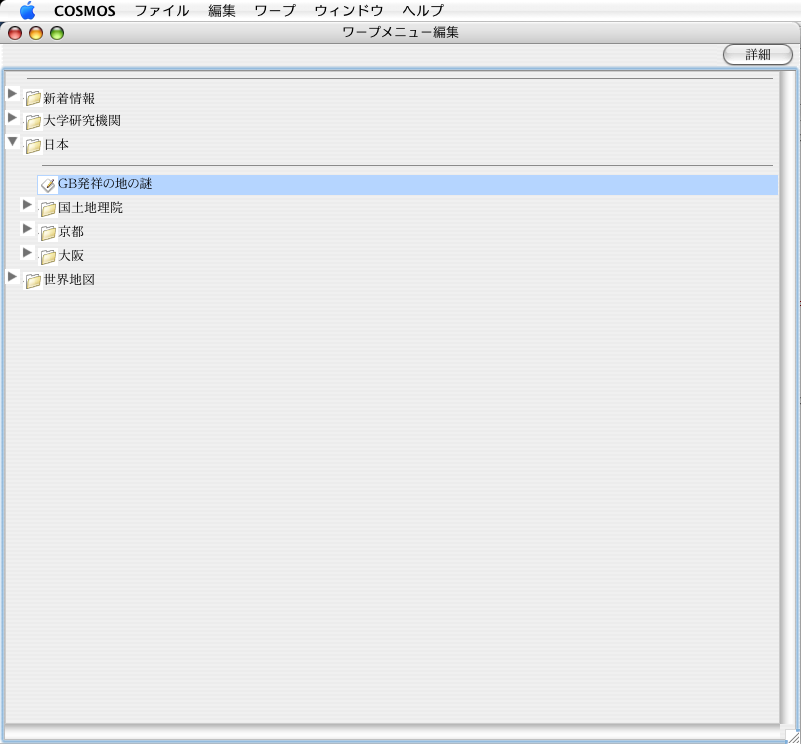
Task: Click the folder icon beside 新着情報
Action: click(34, 99)
